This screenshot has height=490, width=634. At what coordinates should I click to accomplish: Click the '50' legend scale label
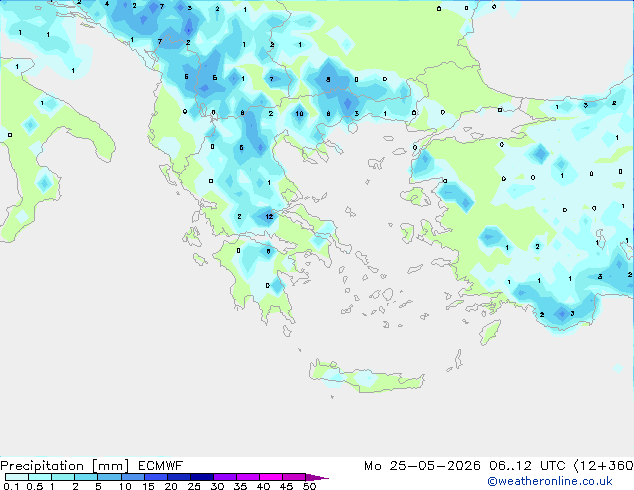309,486
